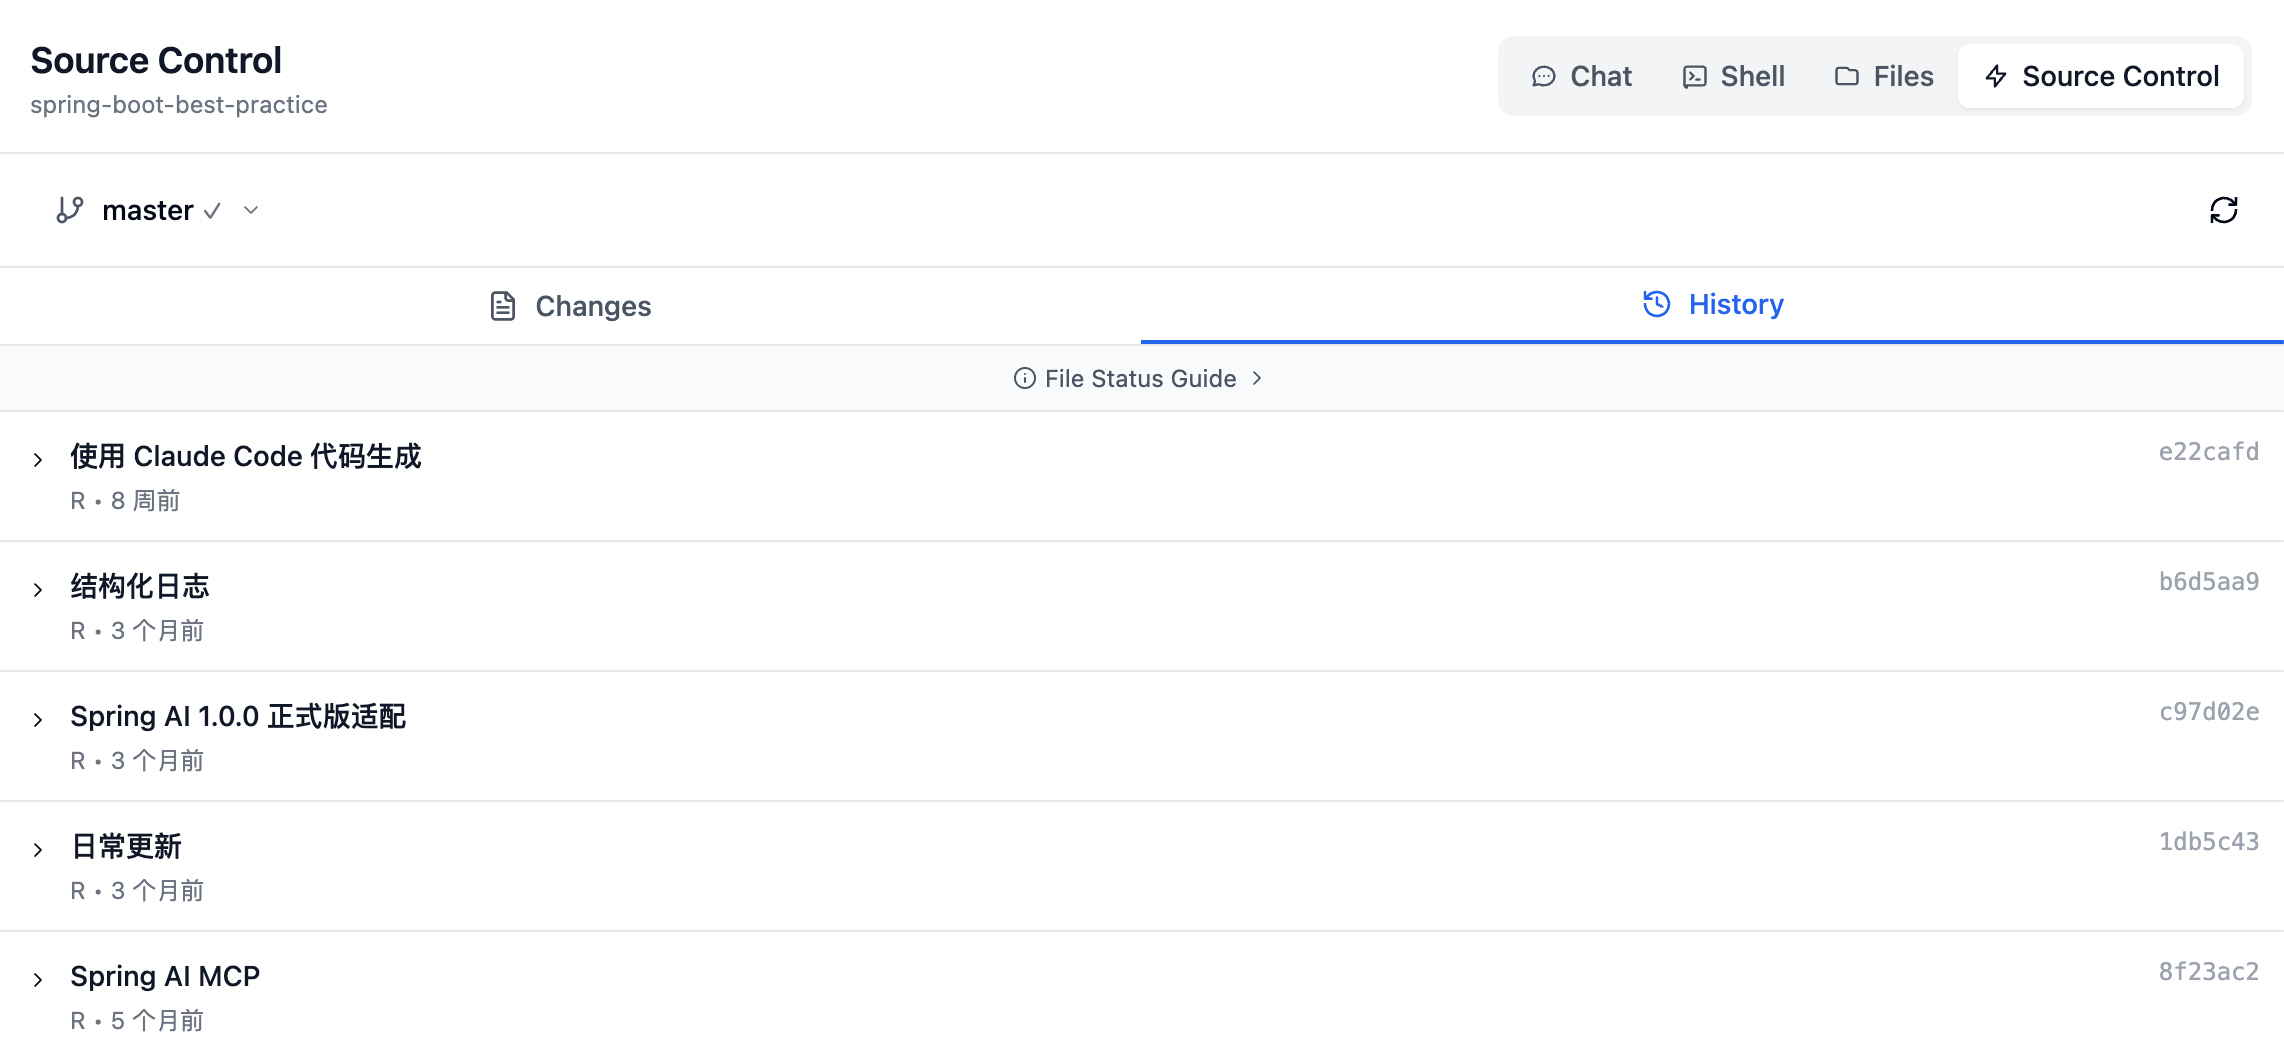Click the master branch name
Image resolution: width=2284 pixels, height=1058 pixels.
click(147, 210)
